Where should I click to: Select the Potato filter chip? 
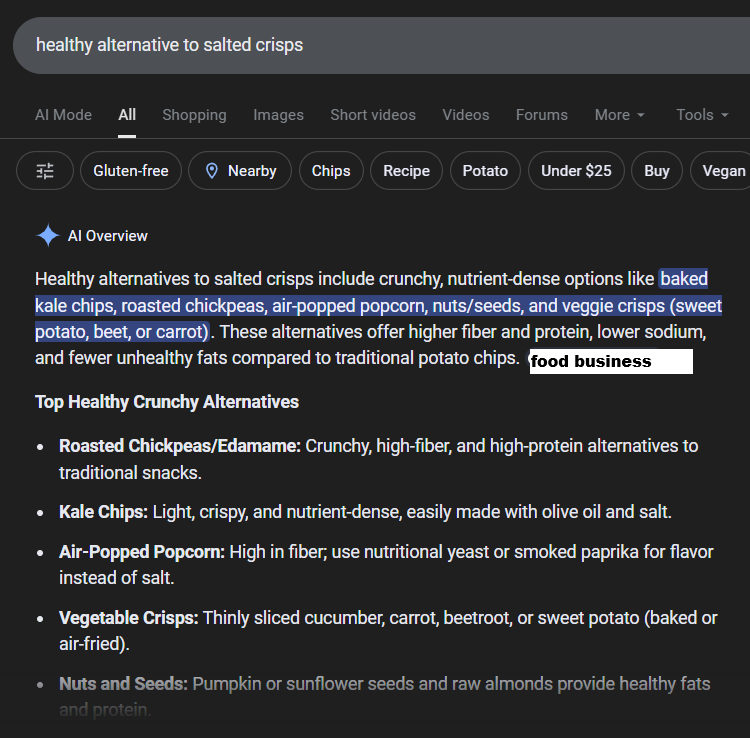485,171
